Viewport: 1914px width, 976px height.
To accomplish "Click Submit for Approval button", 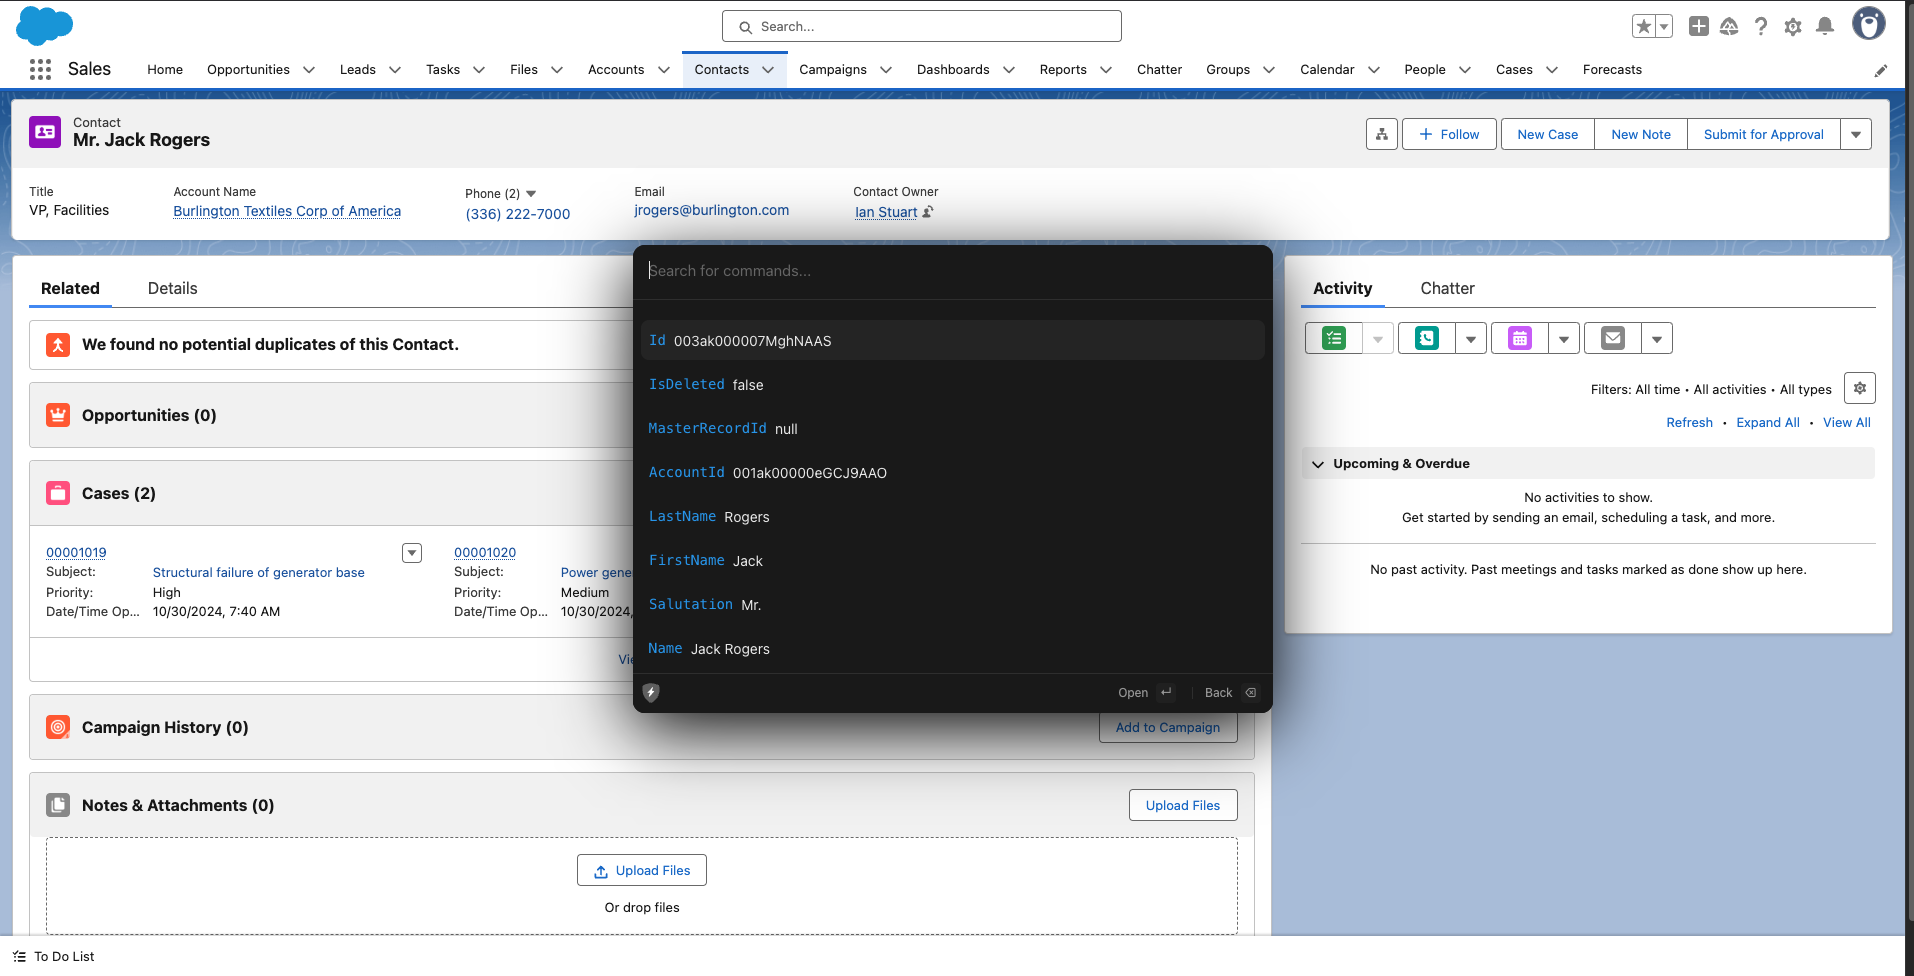I will 1764,134.
